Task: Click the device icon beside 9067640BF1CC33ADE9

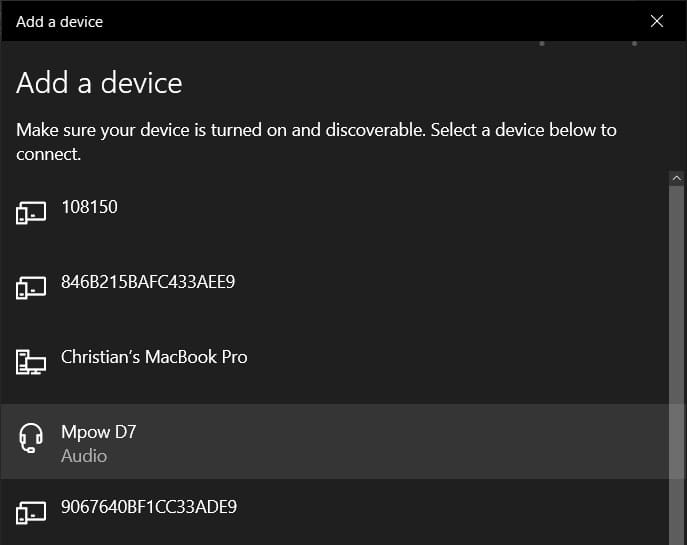Action: [x=31, y=513]
